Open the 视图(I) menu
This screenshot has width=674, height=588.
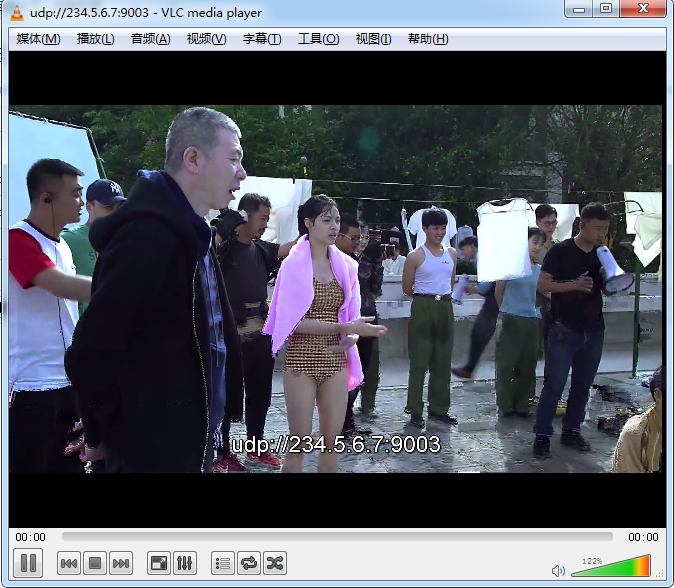[x=373, y=39]
